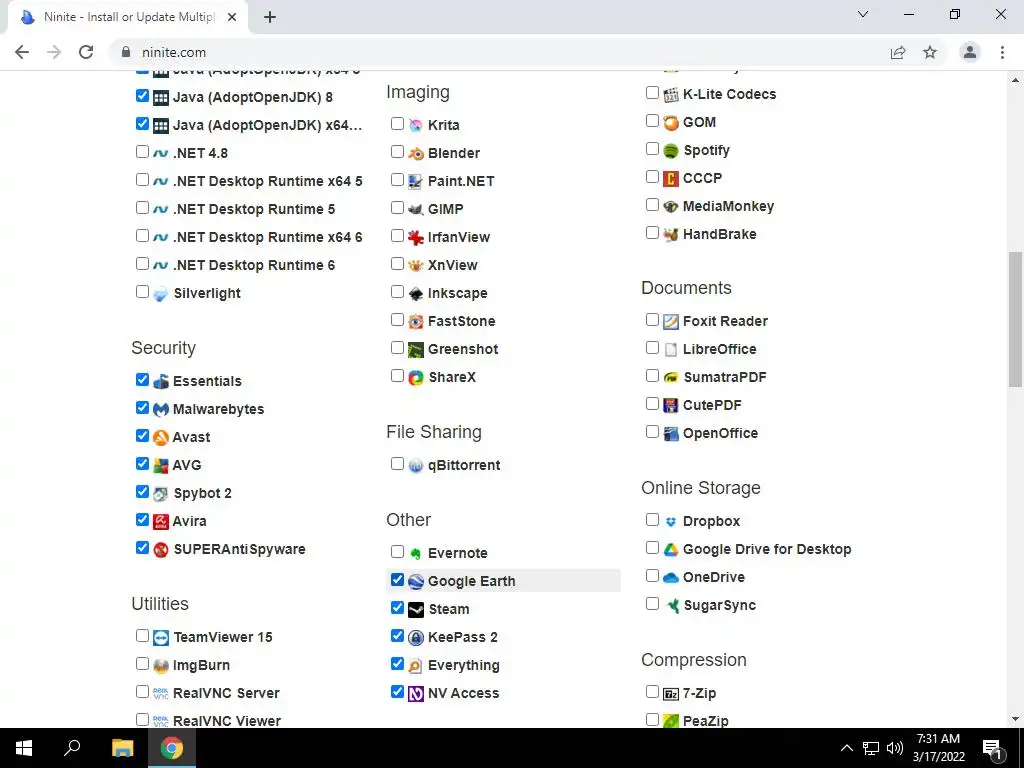Uncheck the Essentials checkbox
Viewport: 1024px width, 768px height.
142,379
